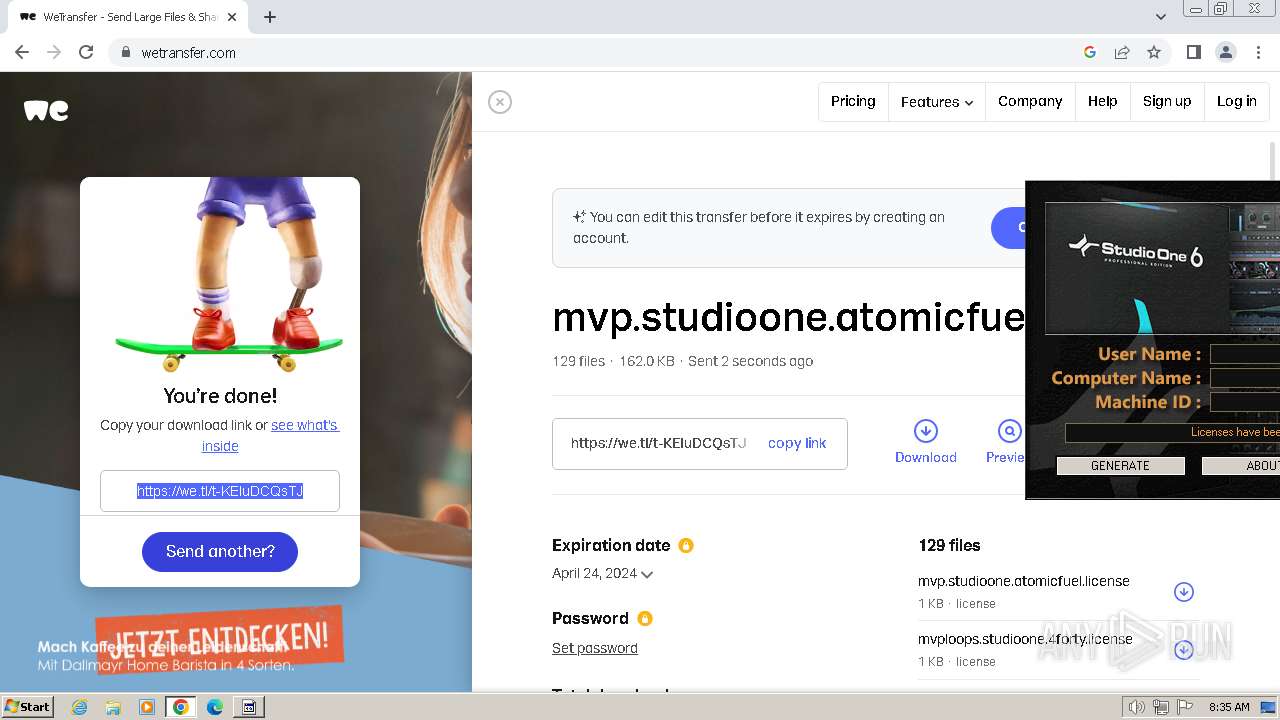Screen dimensions: 1280x720
Task: Click the ABOUT button in the keygen window
Action: 1241,466
